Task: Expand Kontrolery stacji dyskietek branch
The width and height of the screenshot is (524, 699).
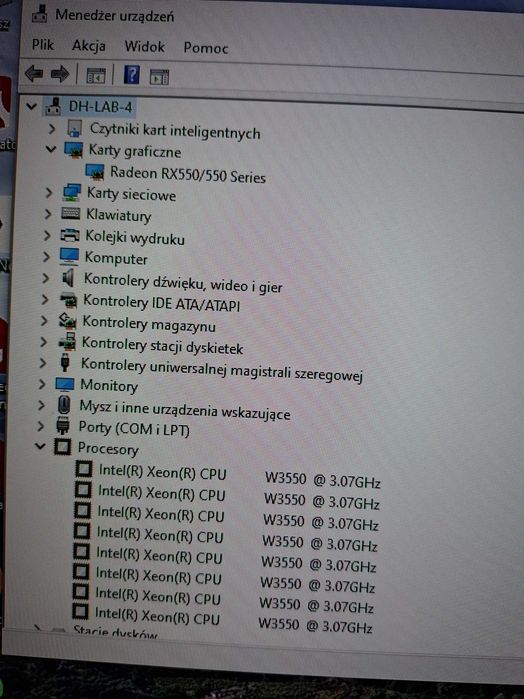Action: tap(43, 342)
